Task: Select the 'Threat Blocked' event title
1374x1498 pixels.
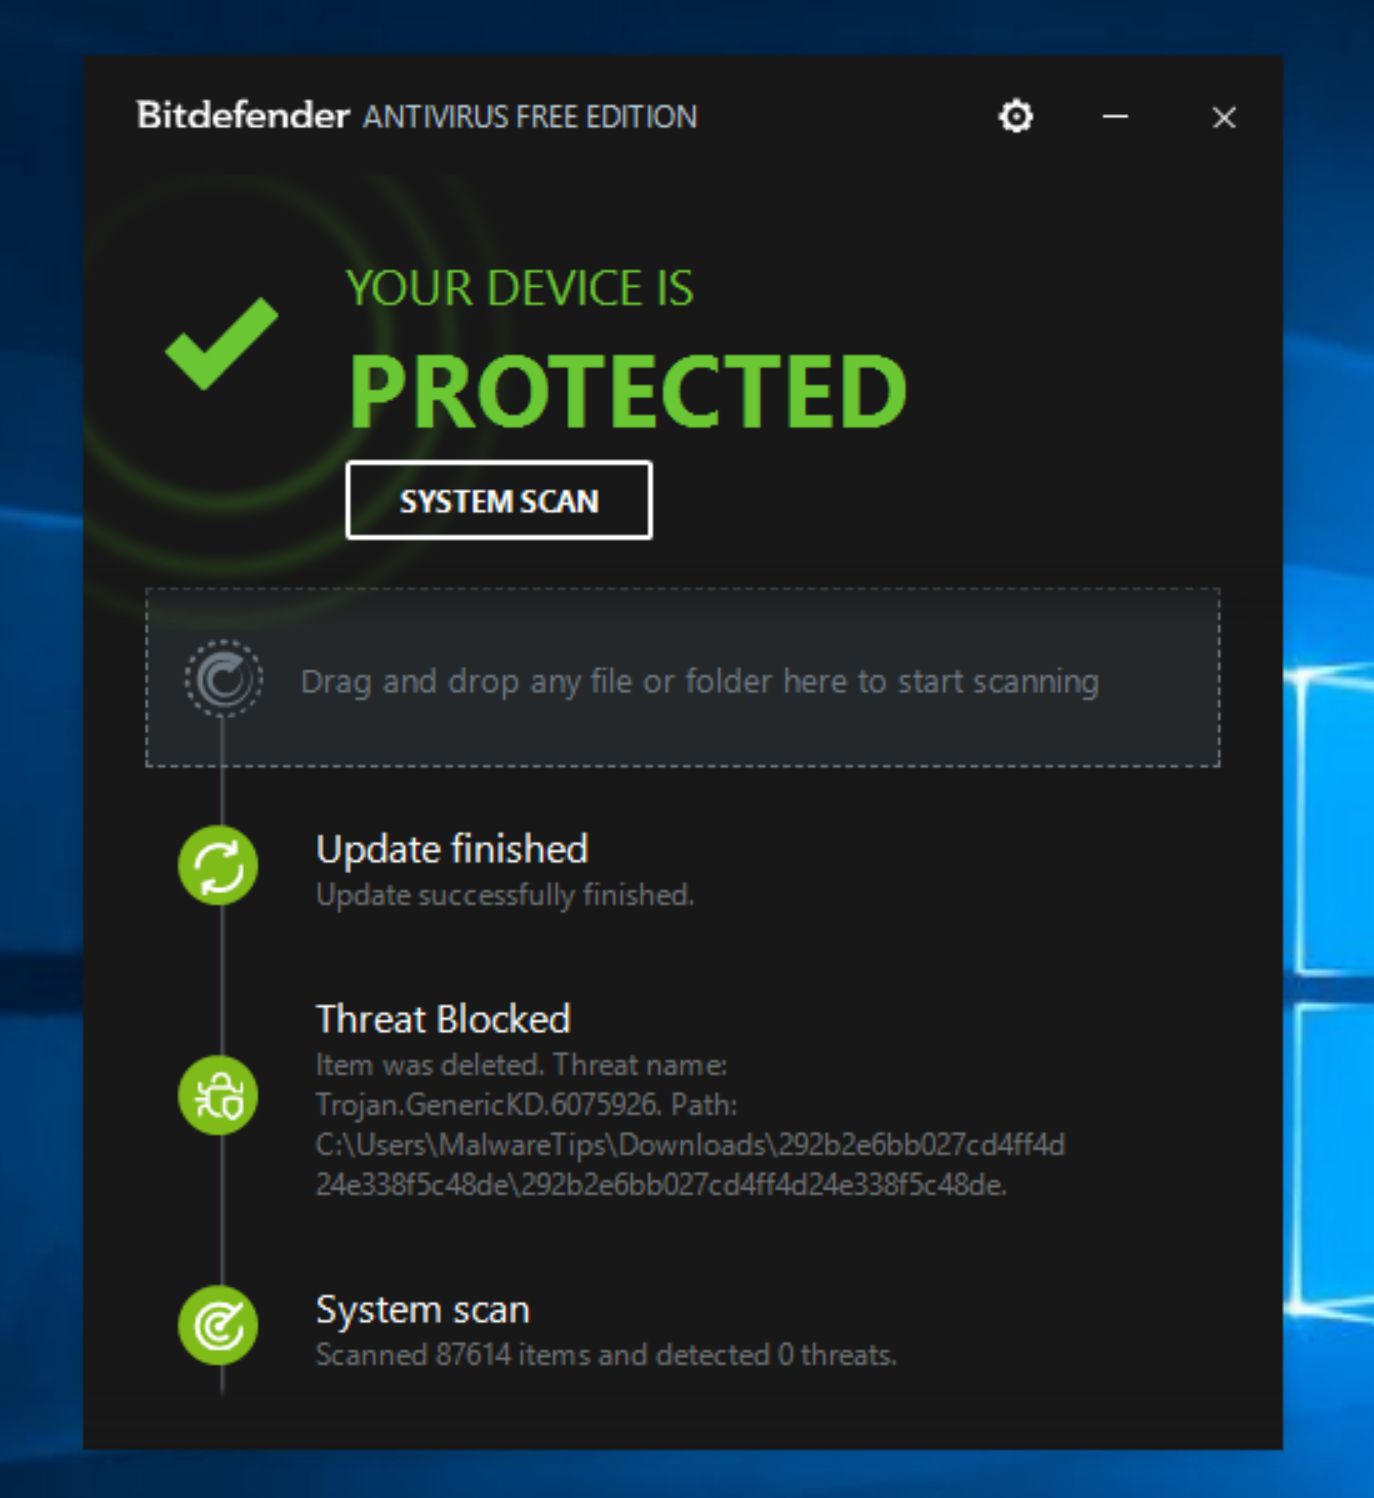Action: [443, 1019]
